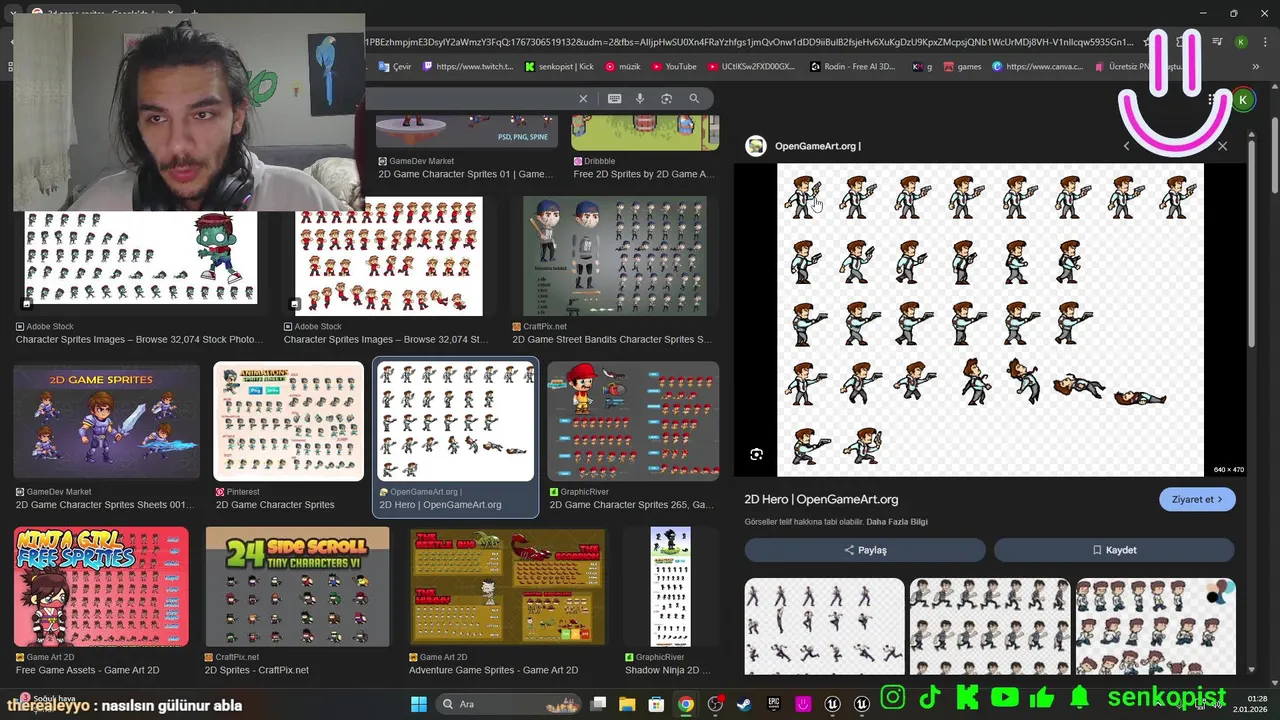Open the large 2D Hero sprite sheet preview

(x=990, y=320)
